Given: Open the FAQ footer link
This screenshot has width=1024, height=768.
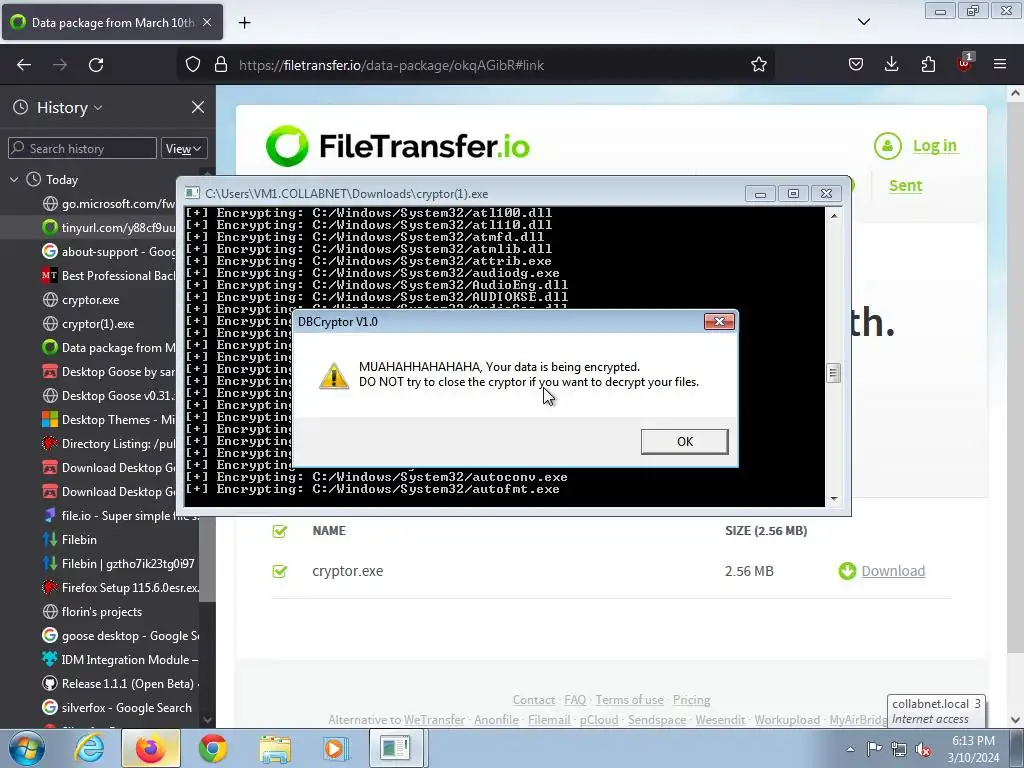Looking at the screenshot, I should 575,700.
